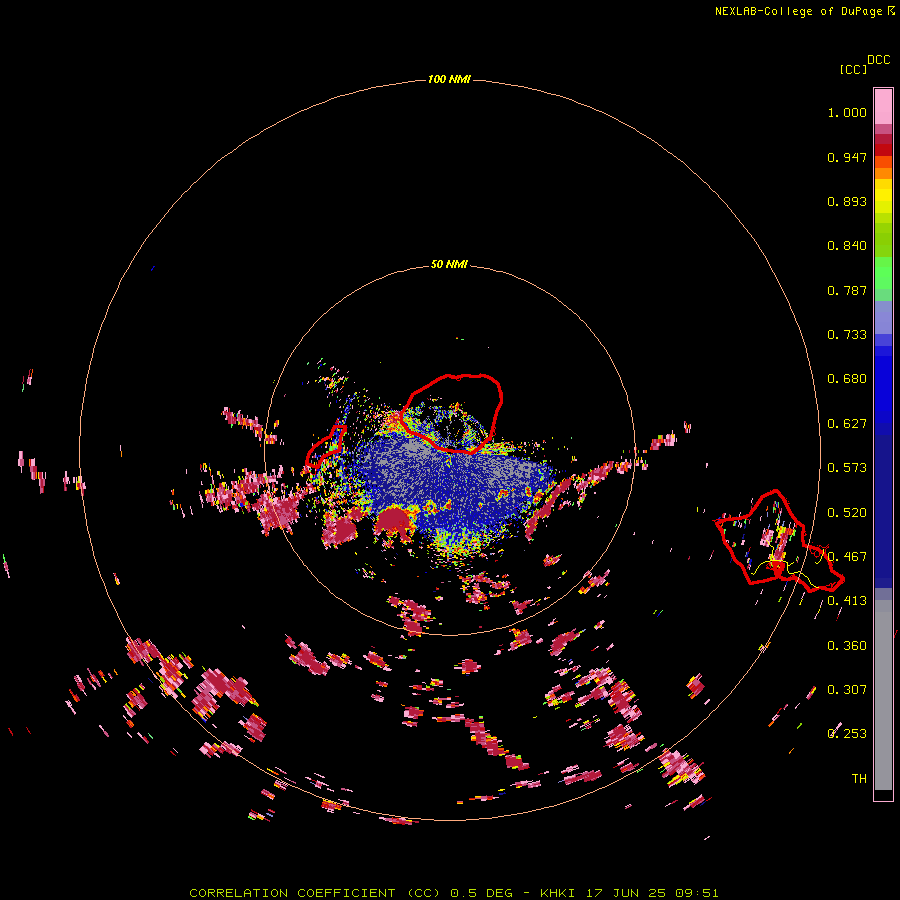Click the 0.307 legend value
This screenshot has width=900, height=900.
(847, 690)
